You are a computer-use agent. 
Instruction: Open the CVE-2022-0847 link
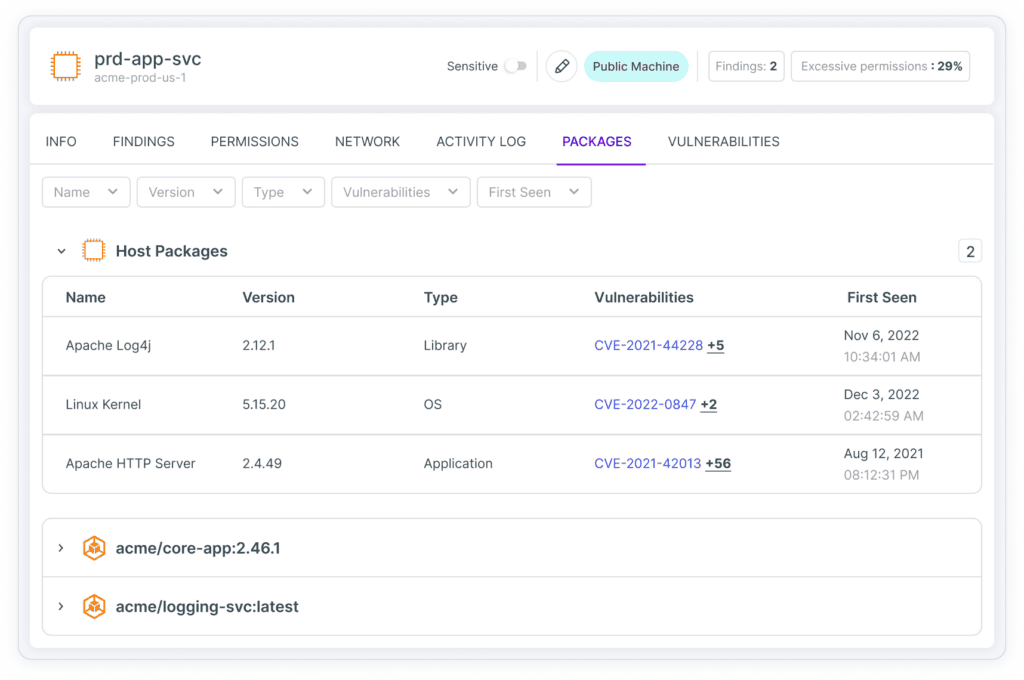tap(645, 404)
